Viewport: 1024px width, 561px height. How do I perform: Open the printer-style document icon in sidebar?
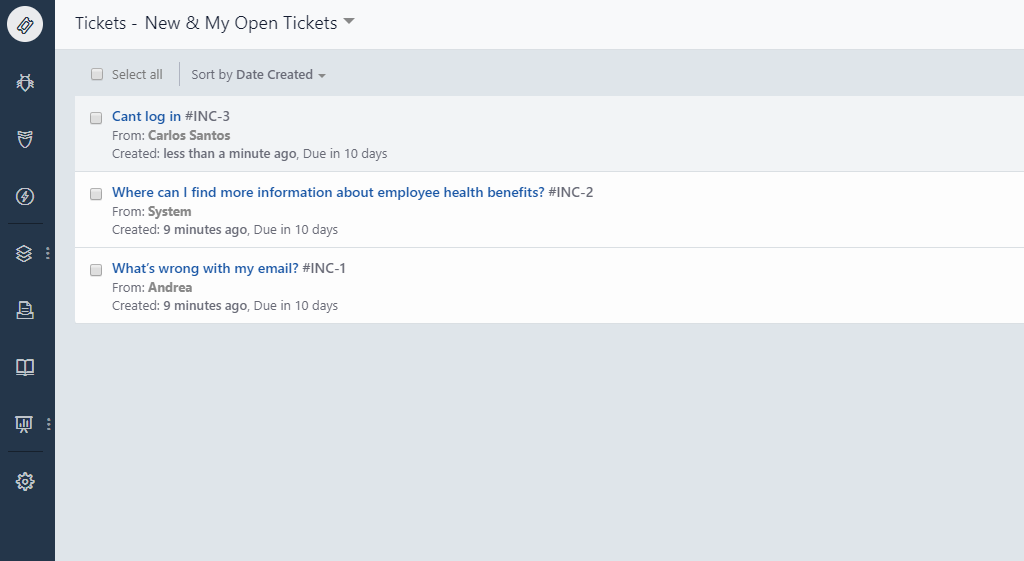pos(25,310)
